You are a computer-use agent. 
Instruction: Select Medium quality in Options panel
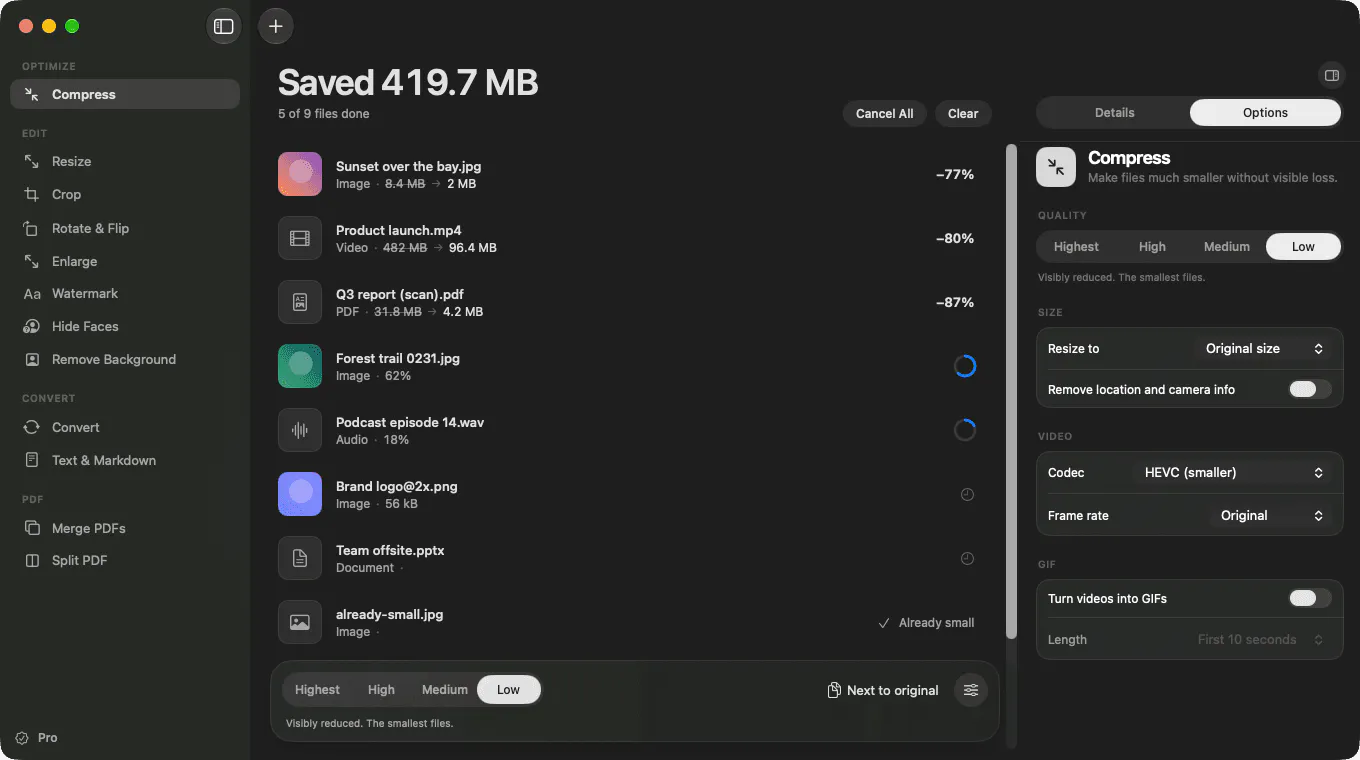point(1227,247)
